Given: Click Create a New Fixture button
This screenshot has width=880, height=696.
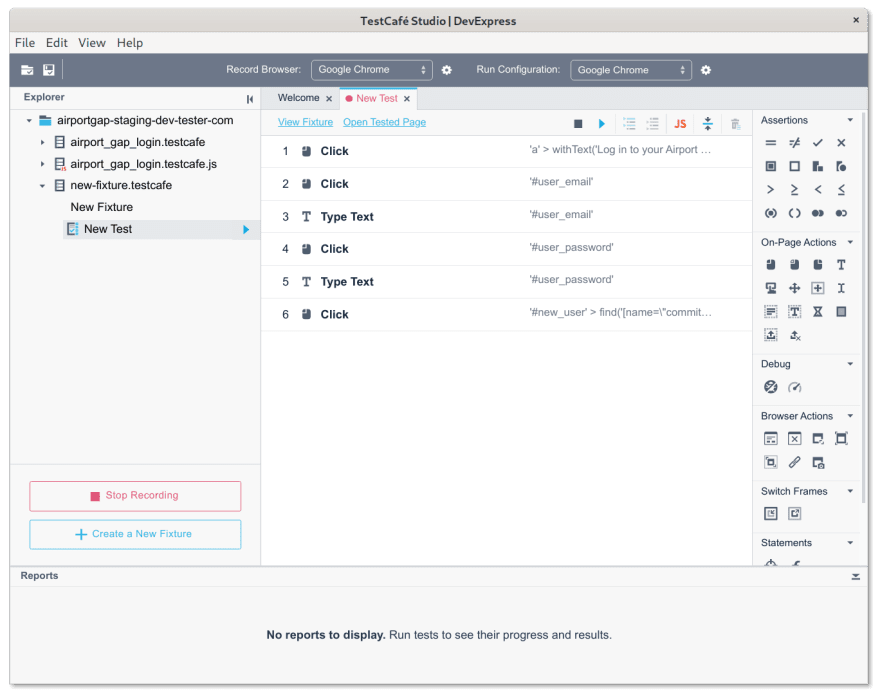Looking at the screenshot, I should tap(135, 534).
